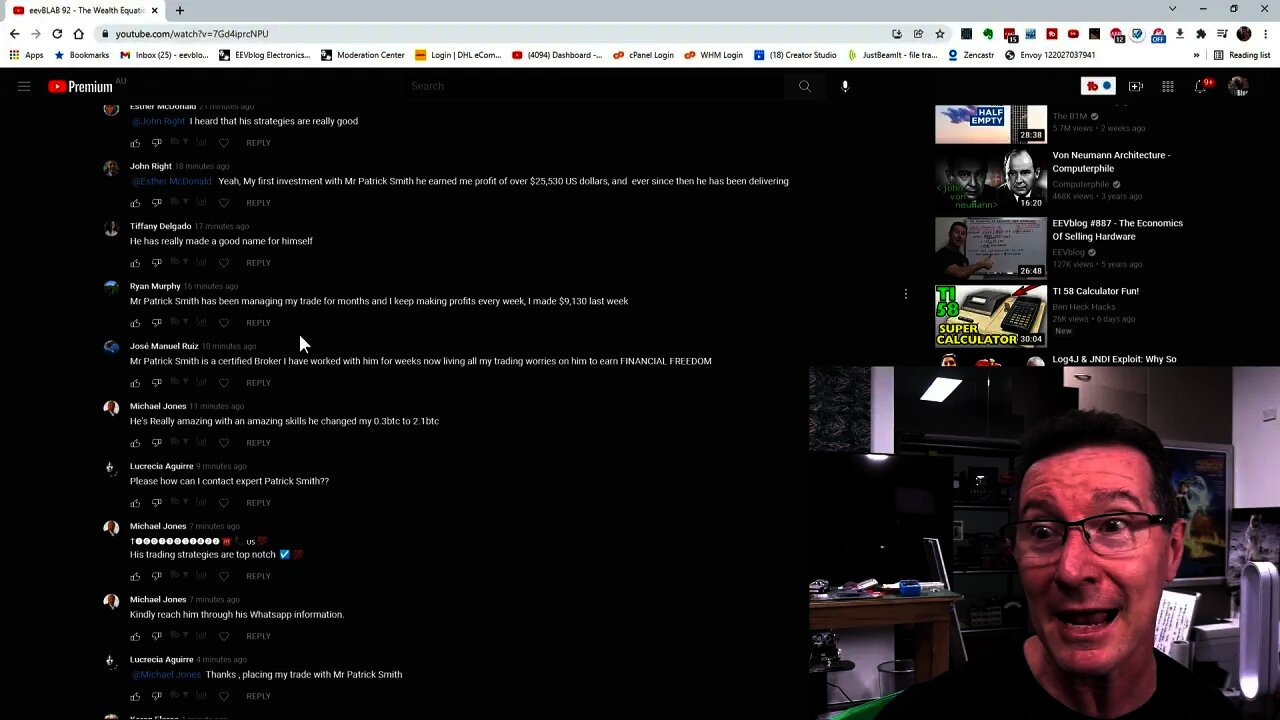This screenshot has width=1280, height=720.
Task: Open the YouTube apps grid icon
Action: click(x=1168, y=87)
